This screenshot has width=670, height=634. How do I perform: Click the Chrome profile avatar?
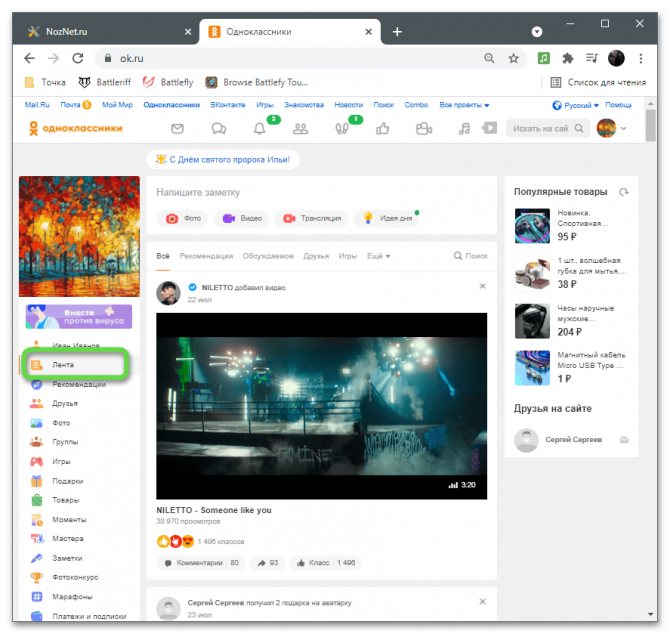tap(616, 58)
